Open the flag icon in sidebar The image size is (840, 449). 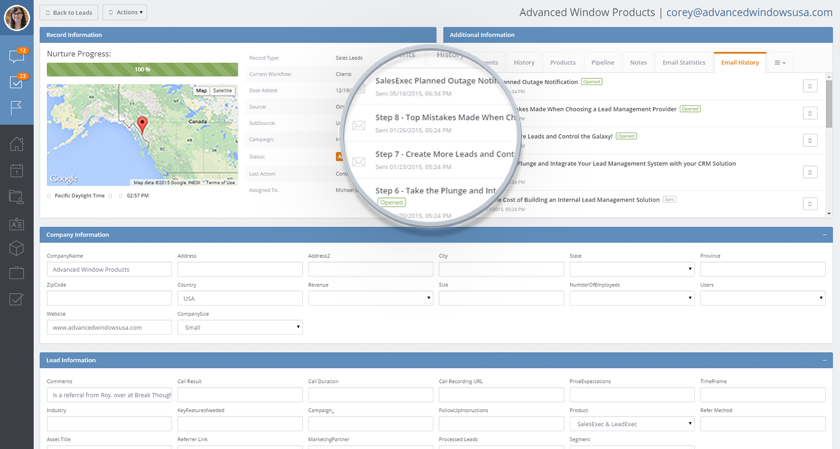16,108
